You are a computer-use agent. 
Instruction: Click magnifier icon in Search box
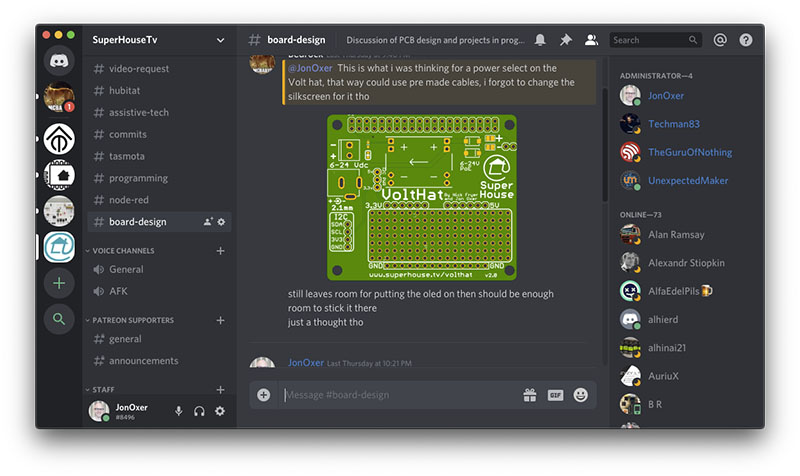click(692, 40)
